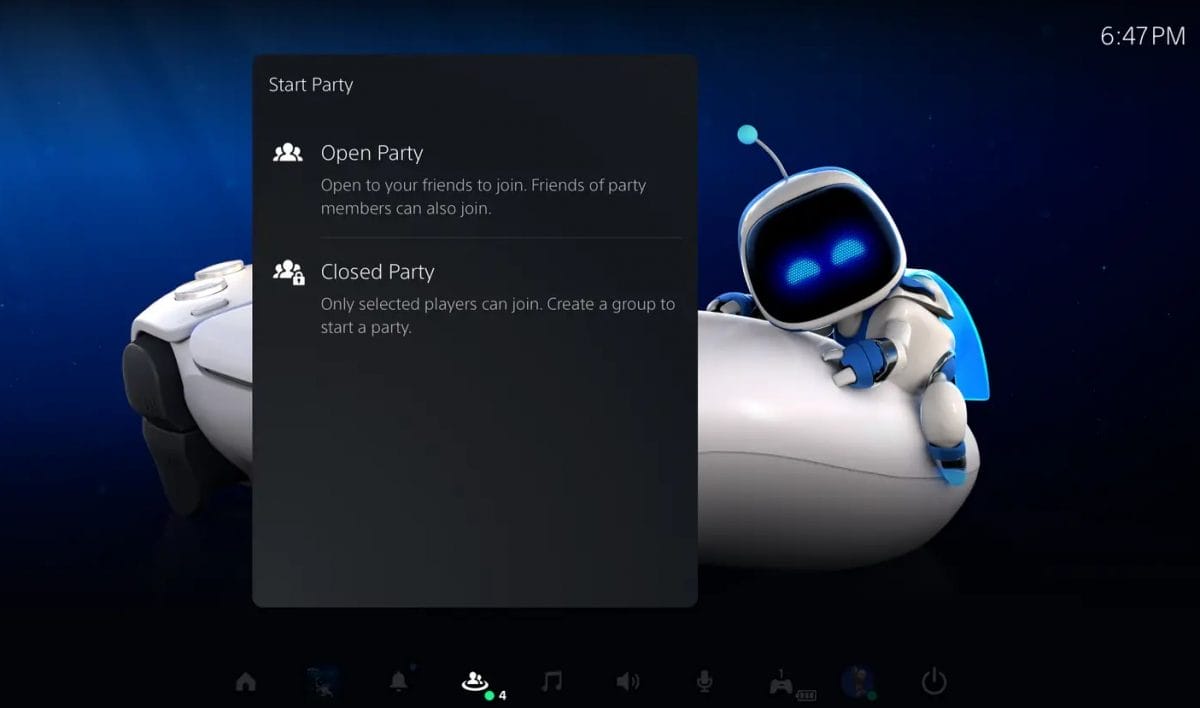Choose Open Party for friends to join
The image size is (1200, 708).
(372, 153)
